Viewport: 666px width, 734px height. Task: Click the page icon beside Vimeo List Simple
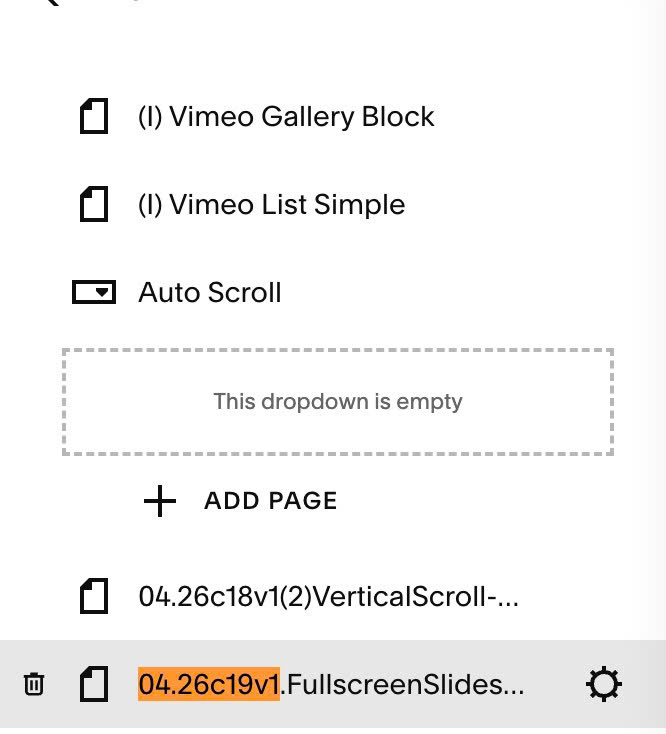tap(94, 205)
